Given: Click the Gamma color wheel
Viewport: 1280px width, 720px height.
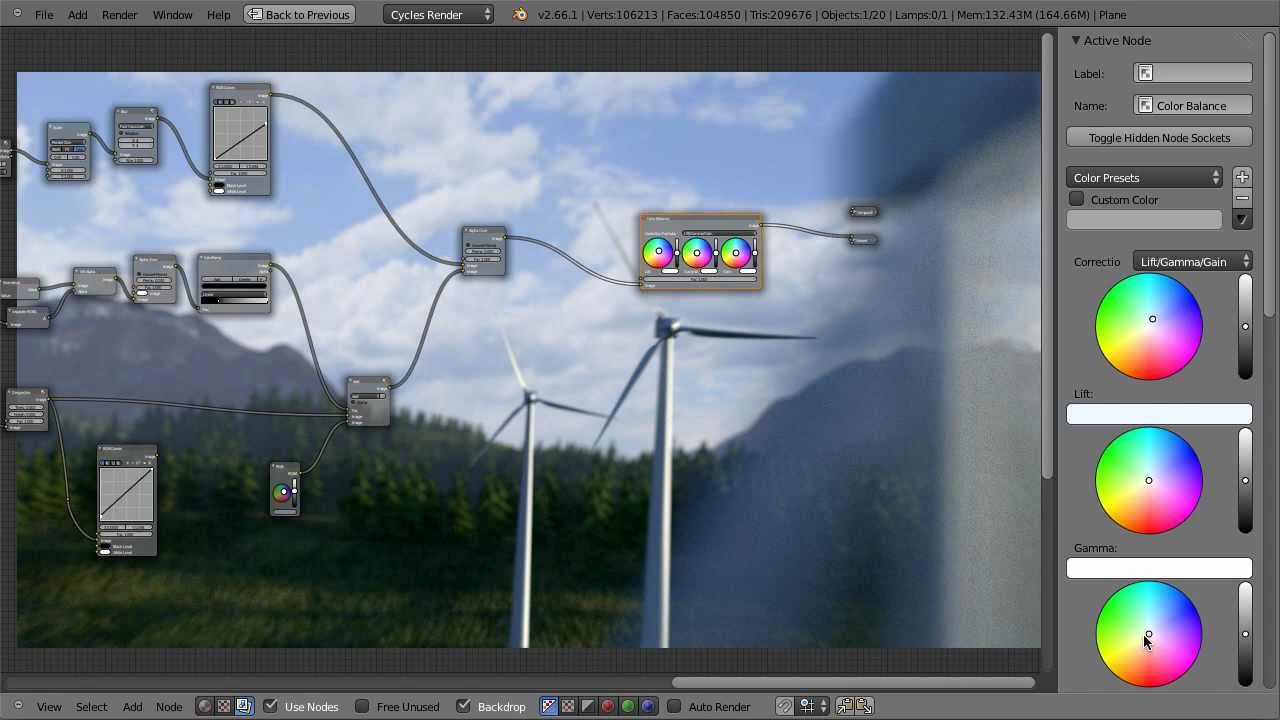Looking at the screenshot, I should [x=1148, y=481].
